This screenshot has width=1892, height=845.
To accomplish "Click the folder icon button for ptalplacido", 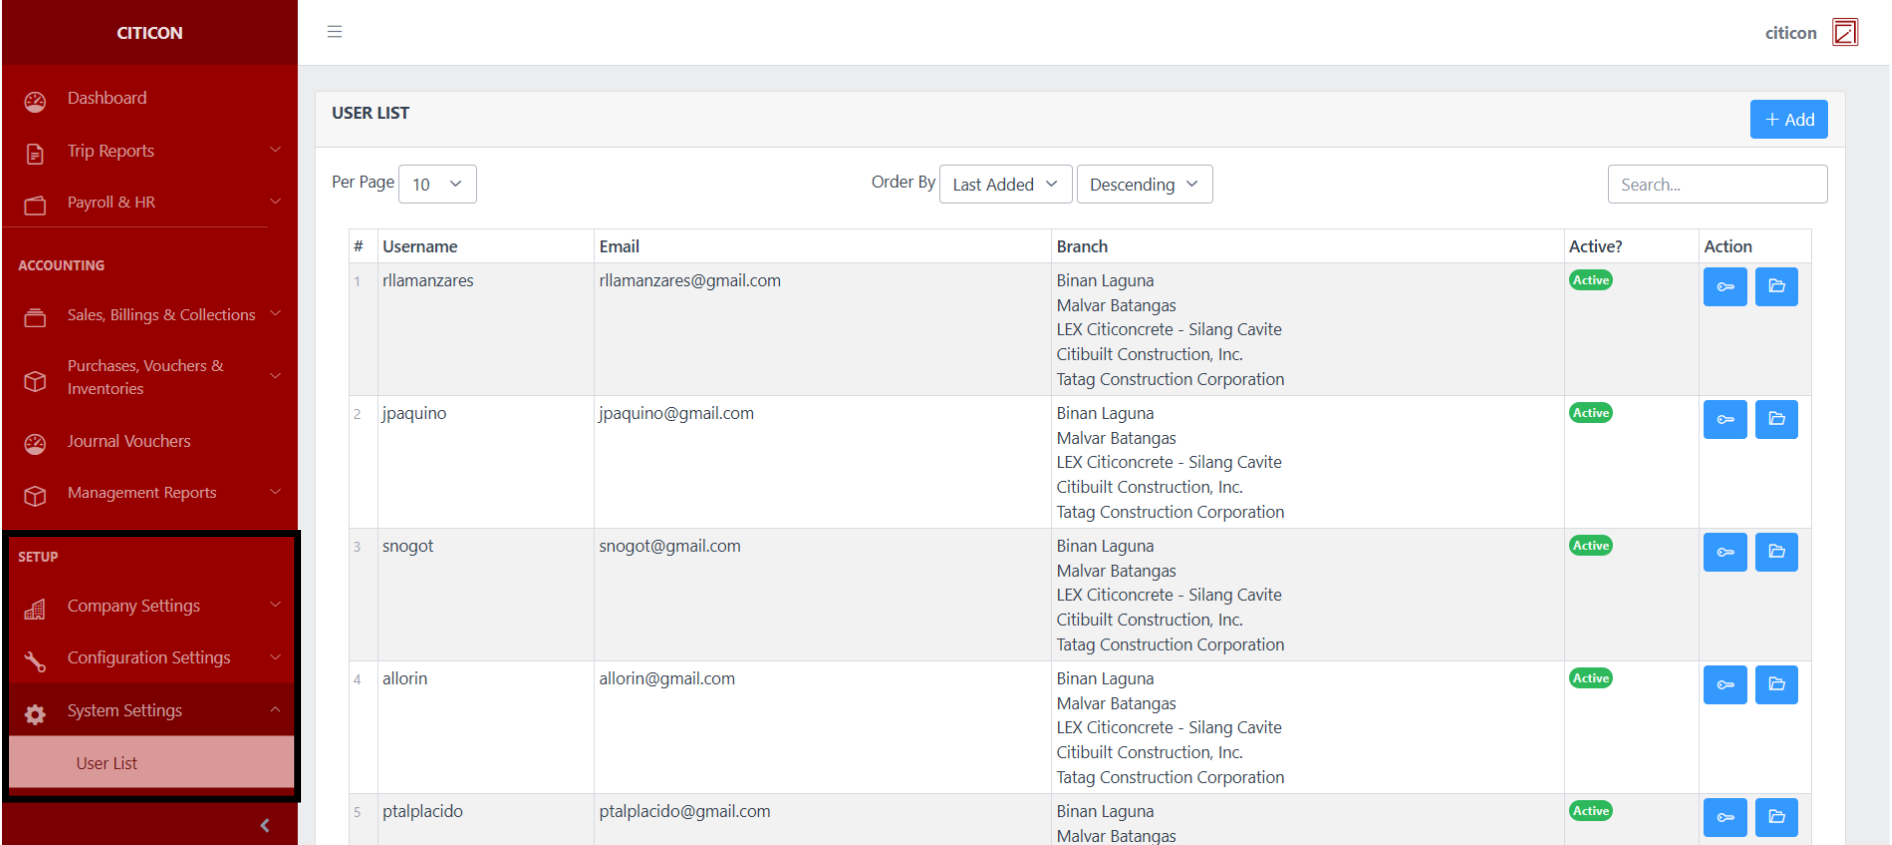I will pos(1776,817).
